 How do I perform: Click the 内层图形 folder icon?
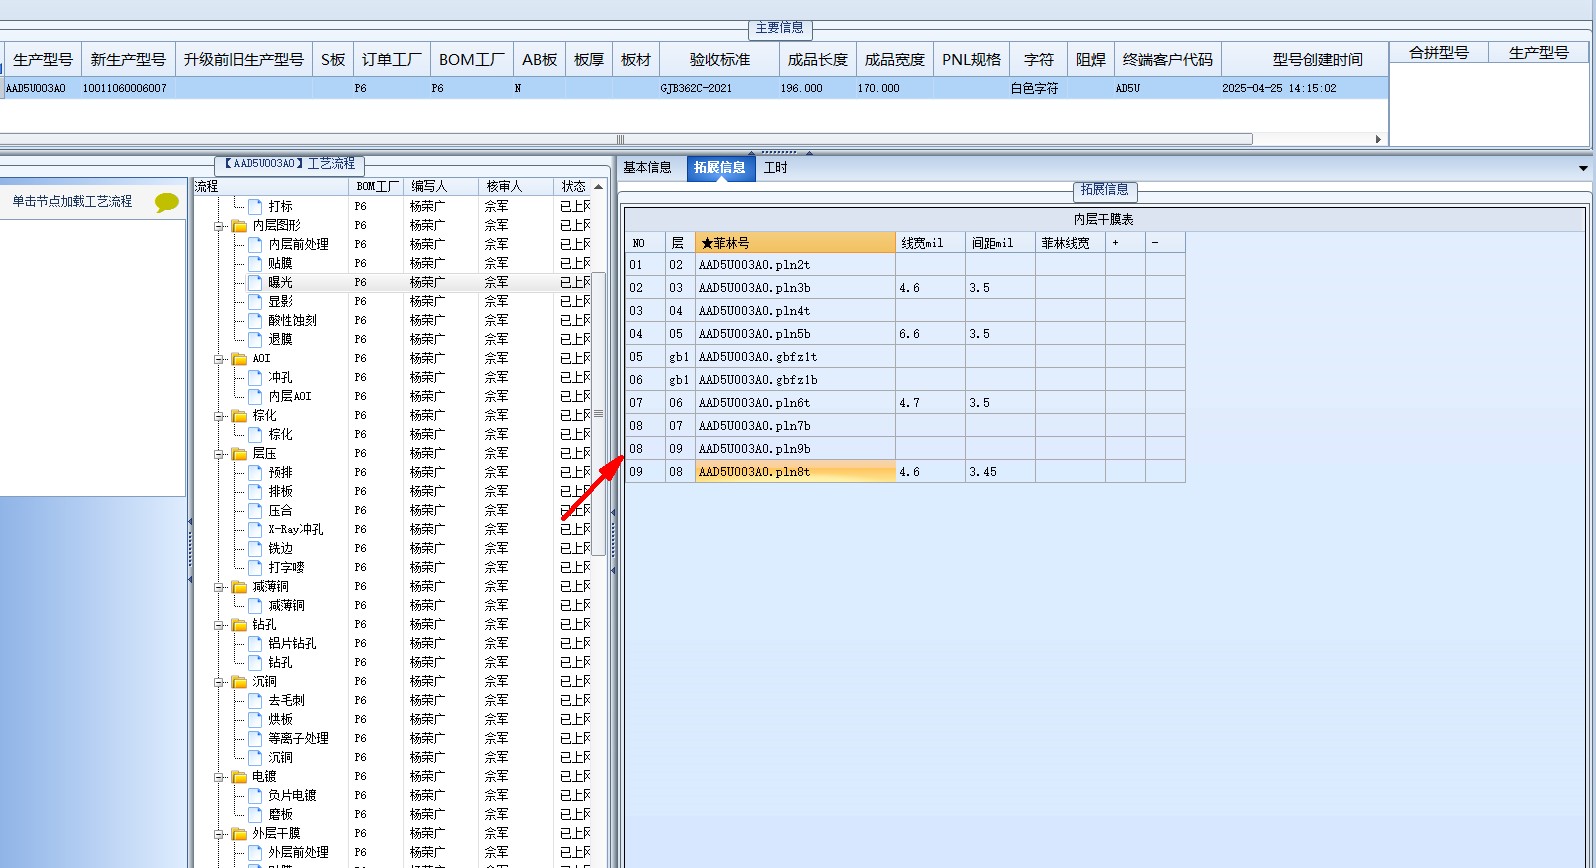(240, 226)
